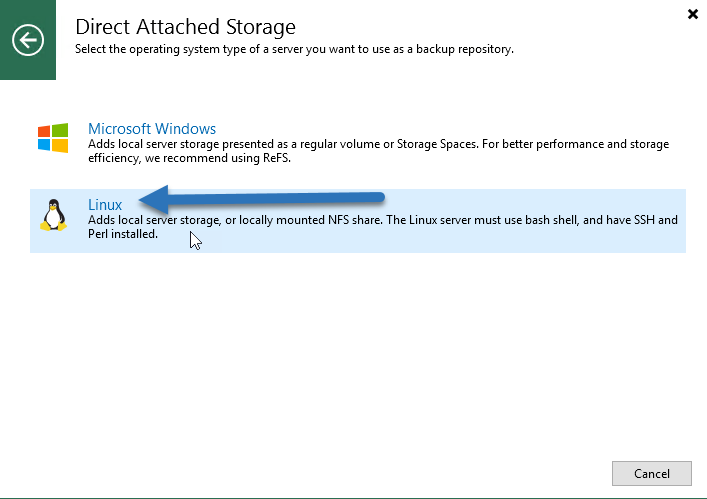Cancel the Direct Attached Storage wizard
Viewport: 707px width, 499px height.
tap(652, 473)
